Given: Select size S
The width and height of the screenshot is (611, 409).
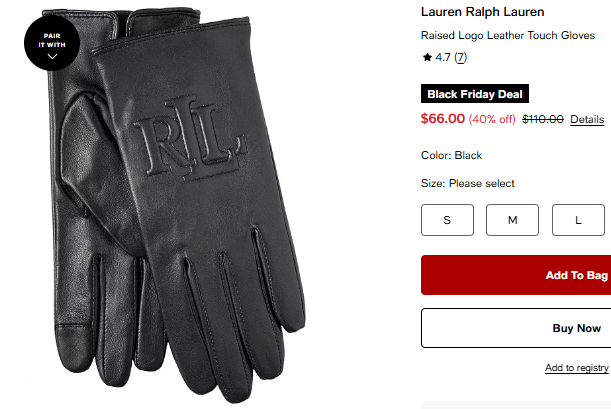Looking at the screenshot, I should [x=447, y=220].
